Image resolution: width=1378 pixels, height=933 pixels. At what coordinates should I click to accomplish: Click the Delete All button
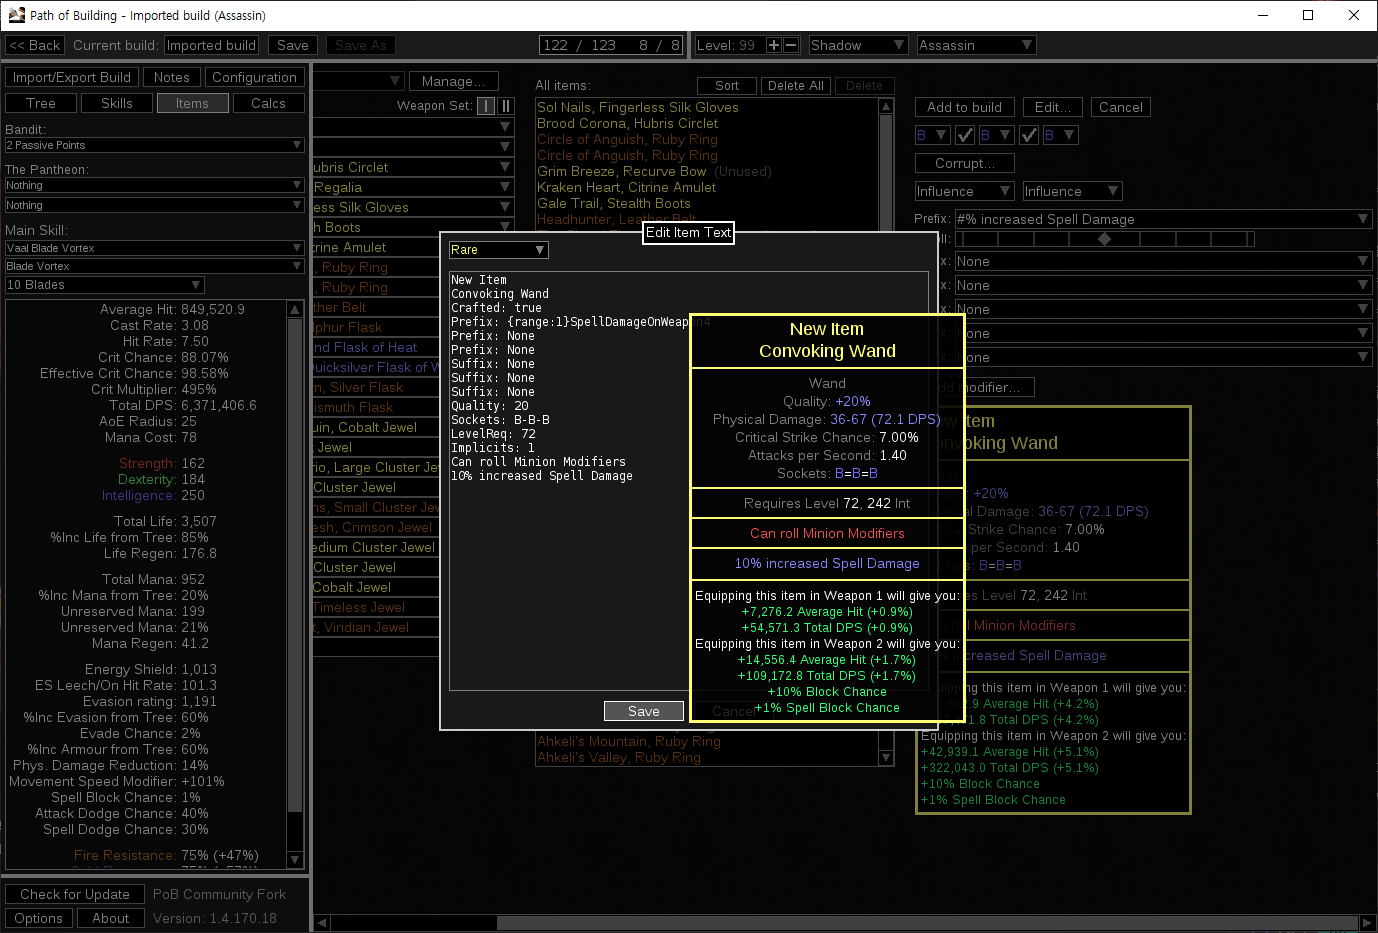[796, 86]
